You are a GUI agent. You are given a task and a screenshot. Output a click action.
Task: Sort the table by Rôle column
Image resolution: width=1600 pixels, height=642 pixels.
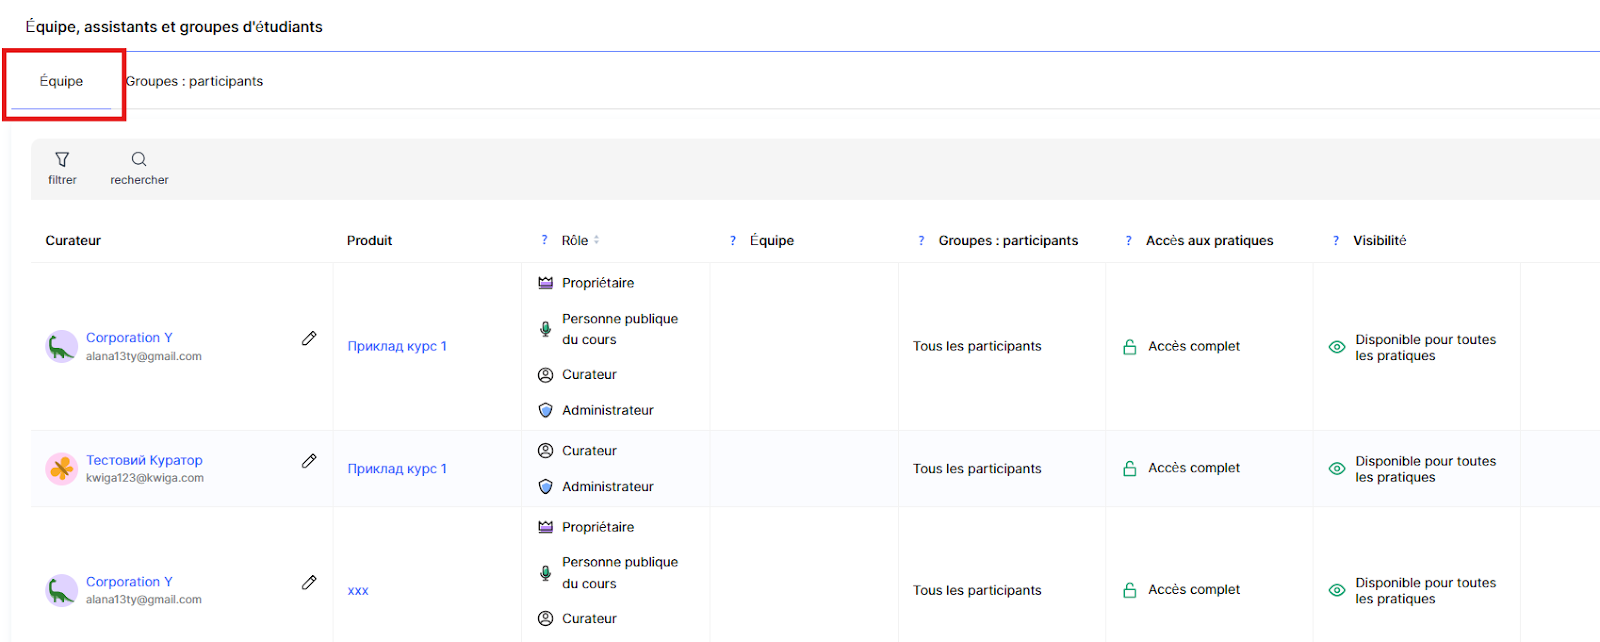[x=597, y=240]
